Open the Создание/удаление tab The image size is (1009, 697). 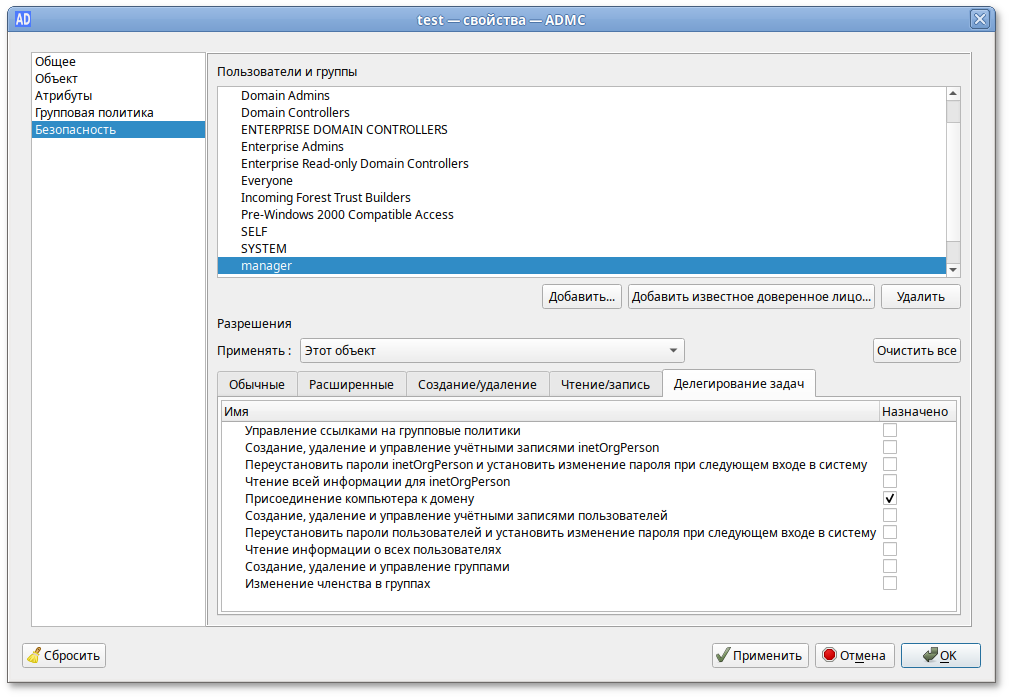click(x=477, y=384)
